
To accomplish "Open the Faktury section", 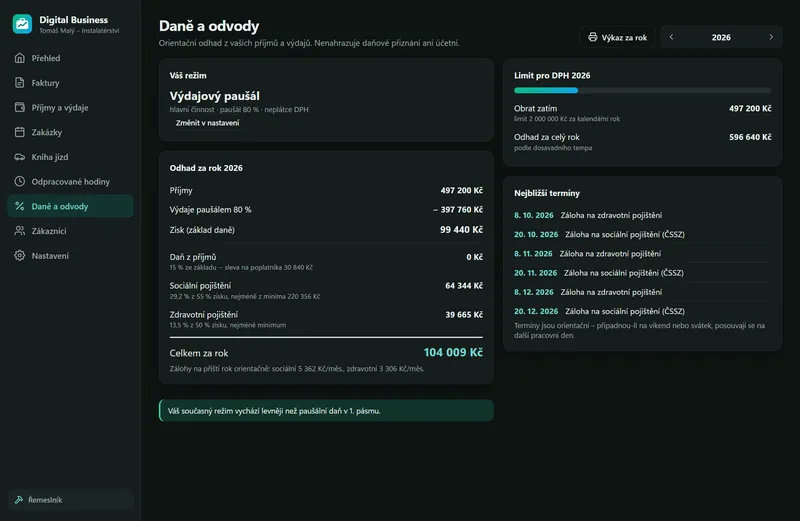I will 70,83.
